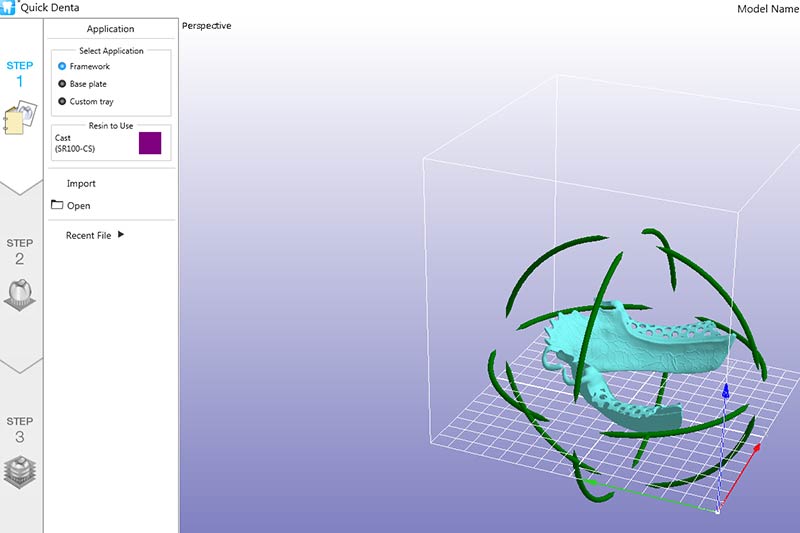Pick the purple resin color swatch
Image resolution: width=800 pixels, height=533 pixels.
pos(150,143)
